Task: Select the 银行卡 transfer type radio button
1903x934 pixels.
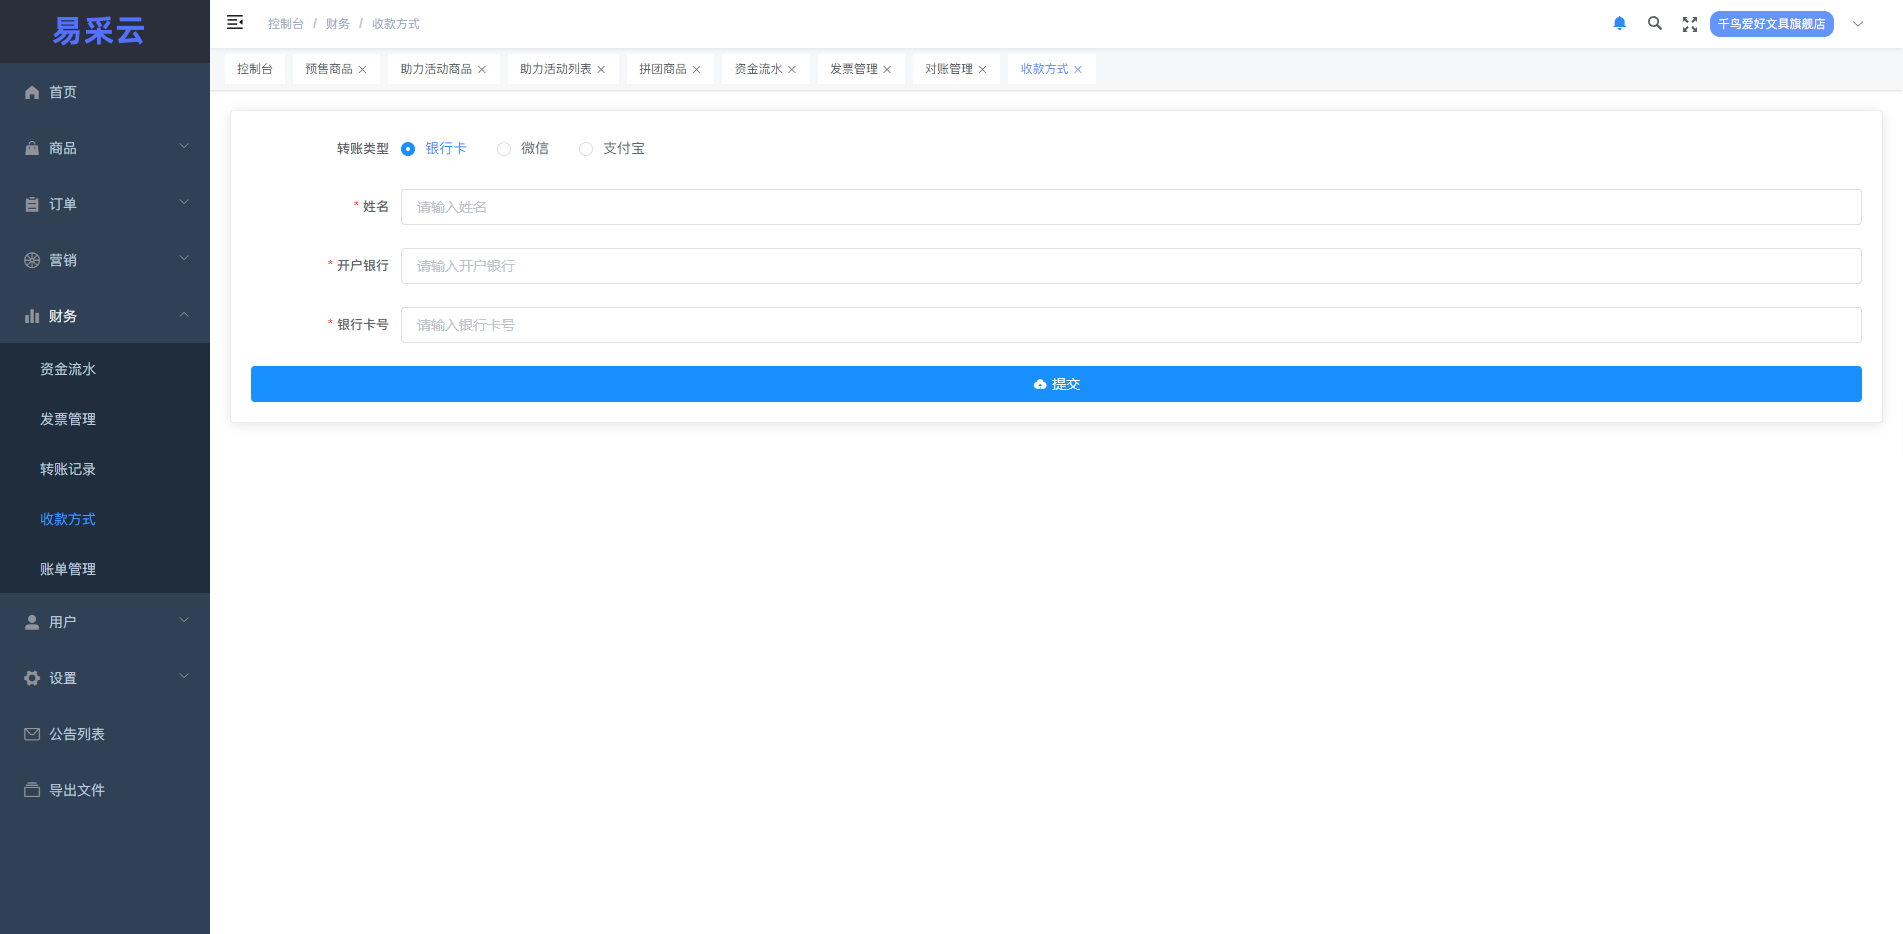Action: [408, 148]
